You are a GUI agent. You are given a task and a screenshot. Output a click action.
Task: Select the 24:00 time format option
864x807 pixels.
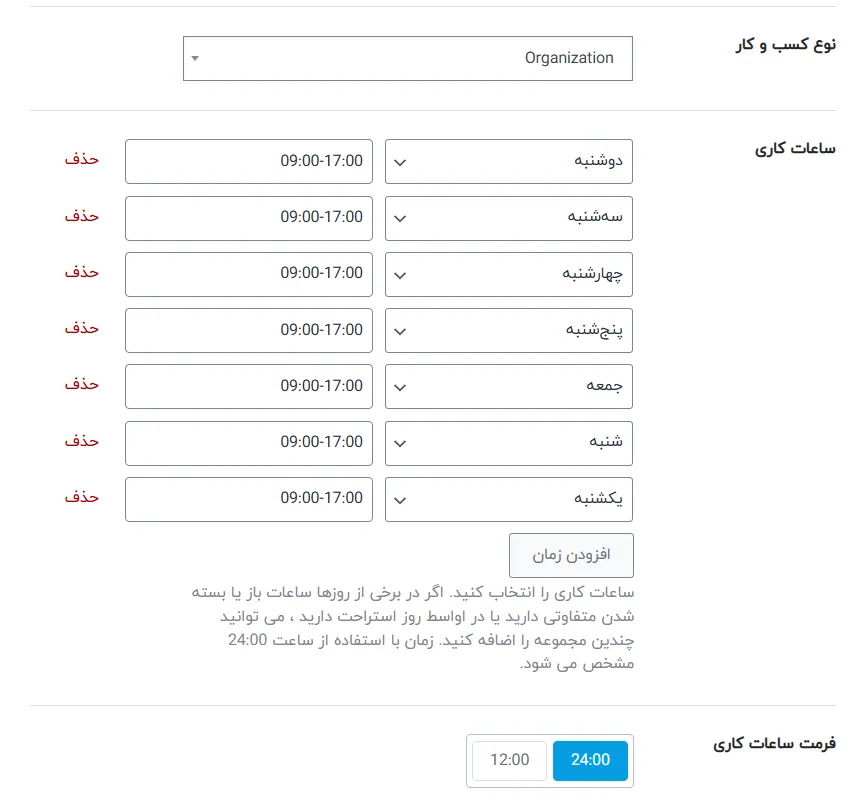tap(590, 760)
